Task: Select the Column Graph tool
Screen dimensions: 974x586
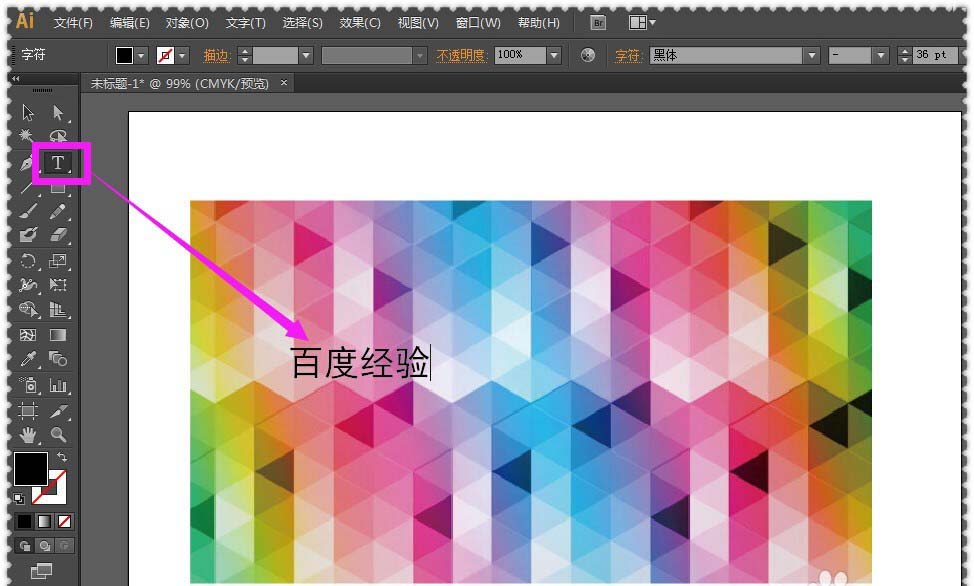Action: 58,385
